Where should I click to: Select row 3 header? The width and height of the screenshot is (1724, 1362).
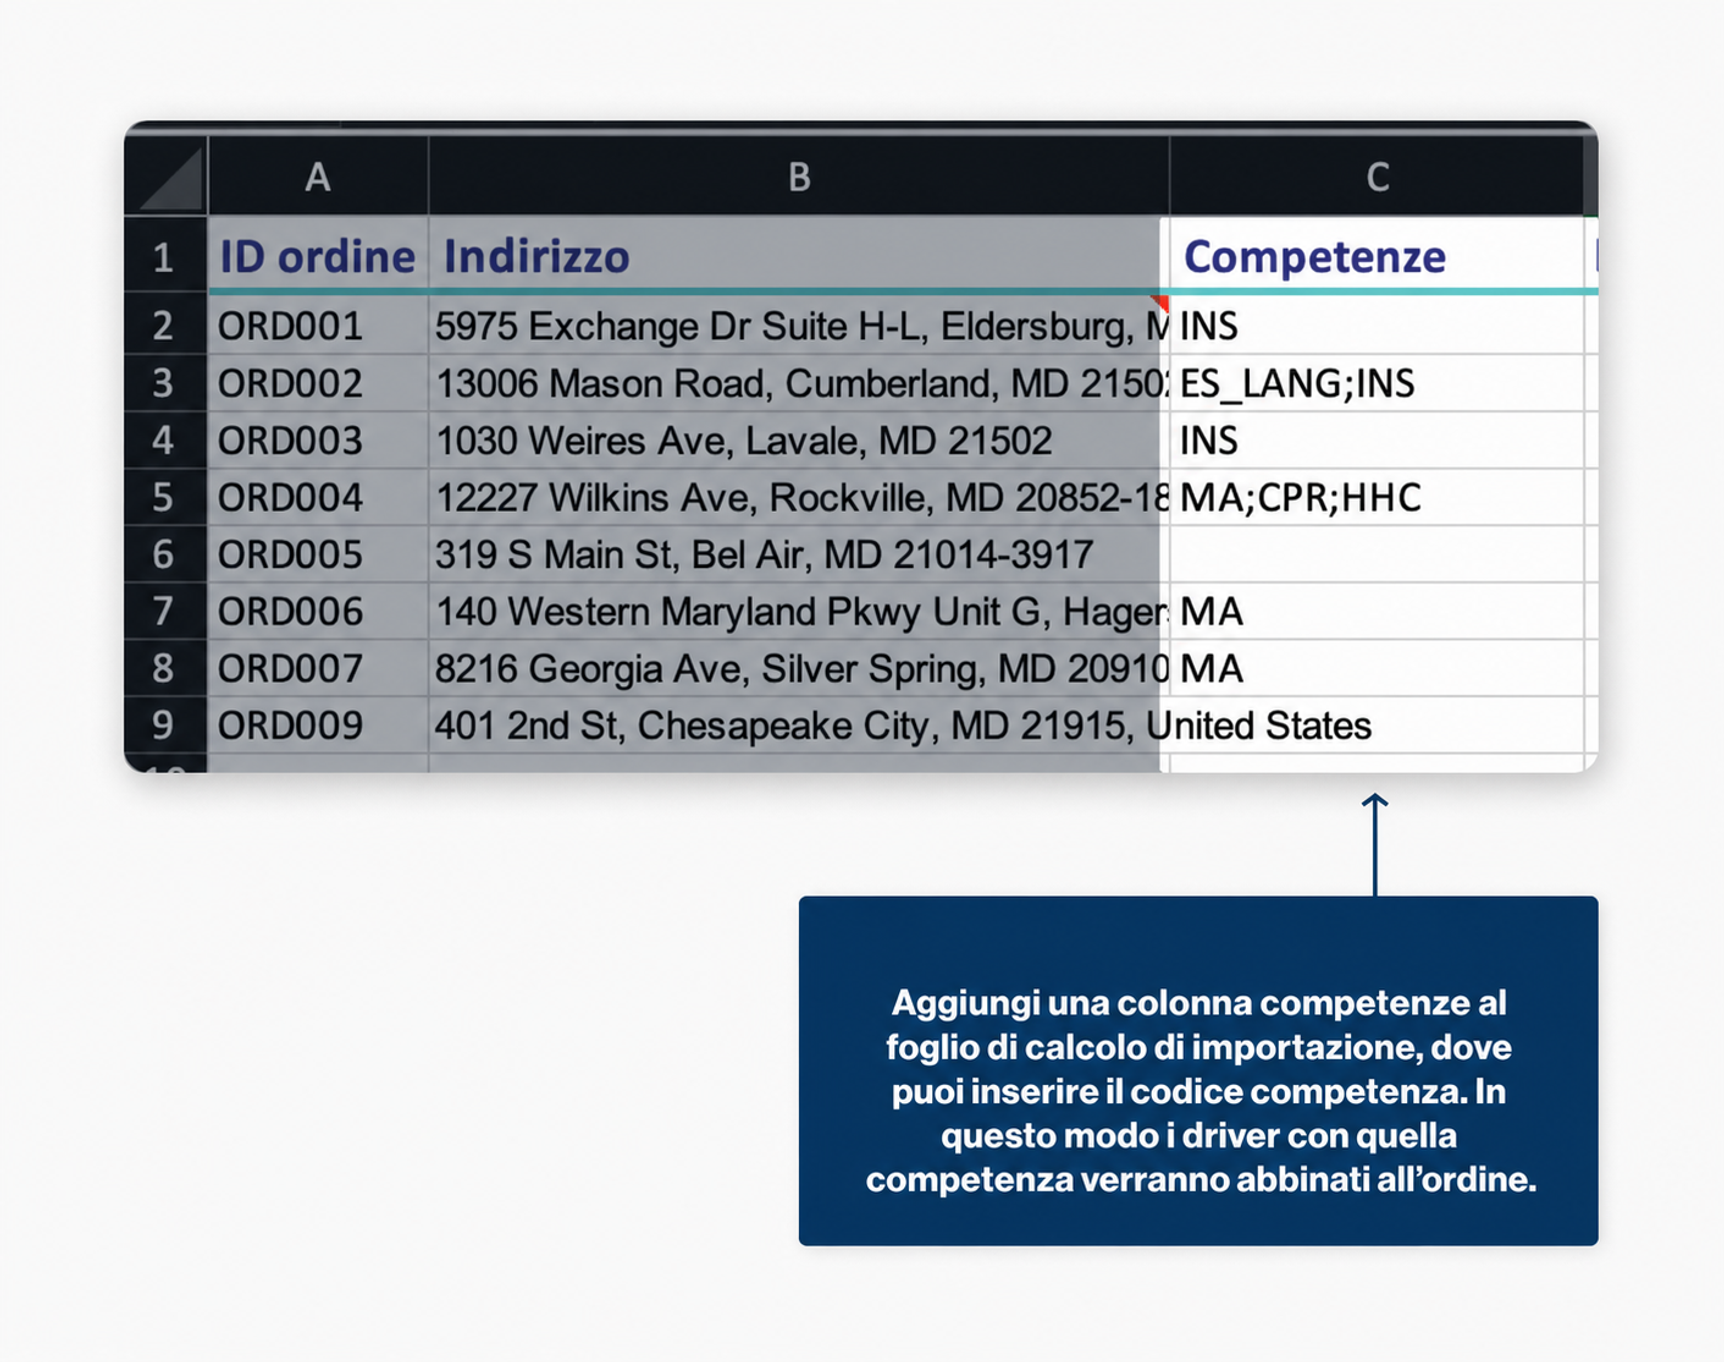click(x=165, y=383)
